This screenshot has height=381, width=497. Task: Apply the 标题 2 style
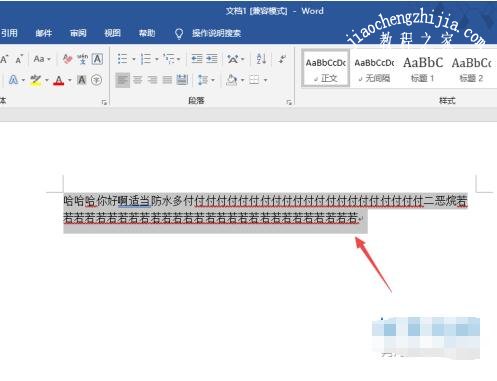coord(471,69)
